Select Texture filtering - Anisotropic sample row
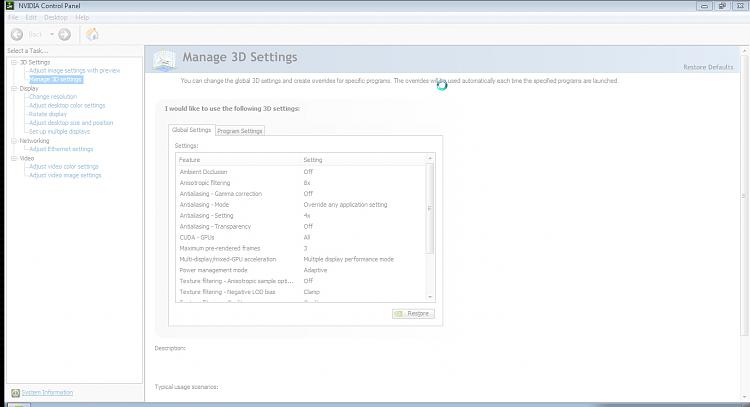This screenshot has width=750, height=407. click(300, 281)
